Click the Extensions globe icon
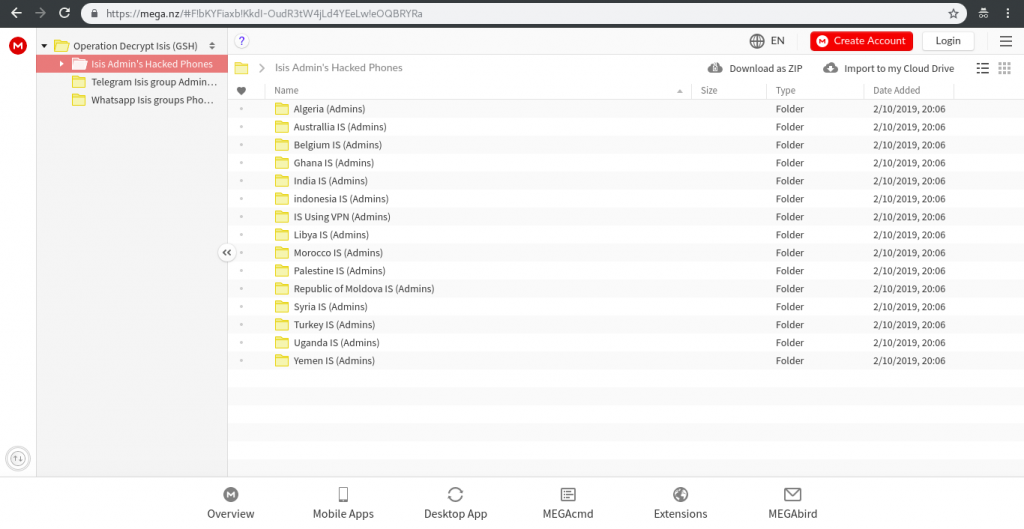The image size is (1024, 529). [x=680, y=494]
